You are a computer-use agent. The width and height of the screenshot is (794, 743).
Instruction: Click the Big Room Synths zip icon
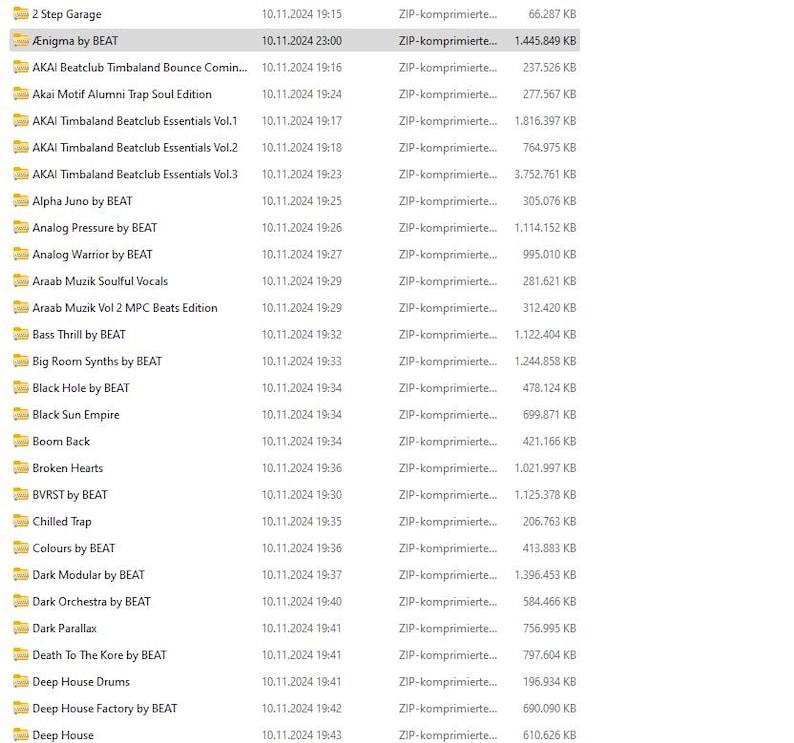pyautogui.click(x=21, y=361)
